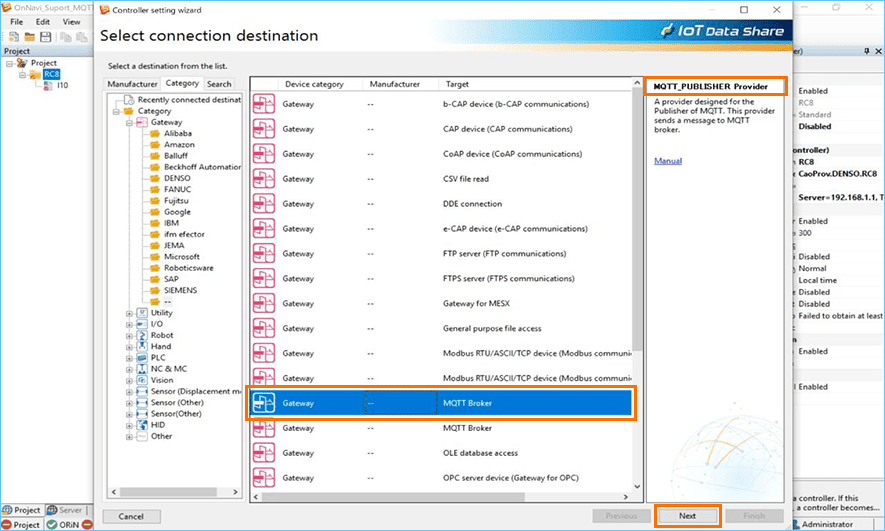This screenshot has height=531, width=885.
Task: Click the Cancel button
Action: tap(132, 516)
